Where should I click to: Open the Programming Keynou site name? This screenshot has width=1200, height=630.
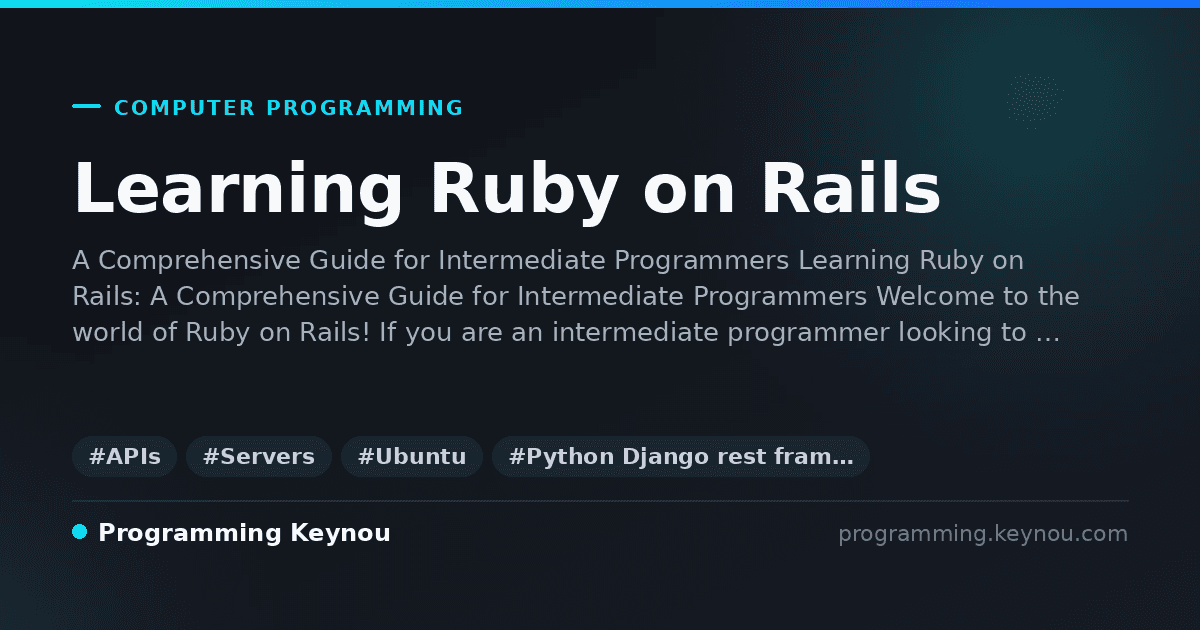pos(244,534)
